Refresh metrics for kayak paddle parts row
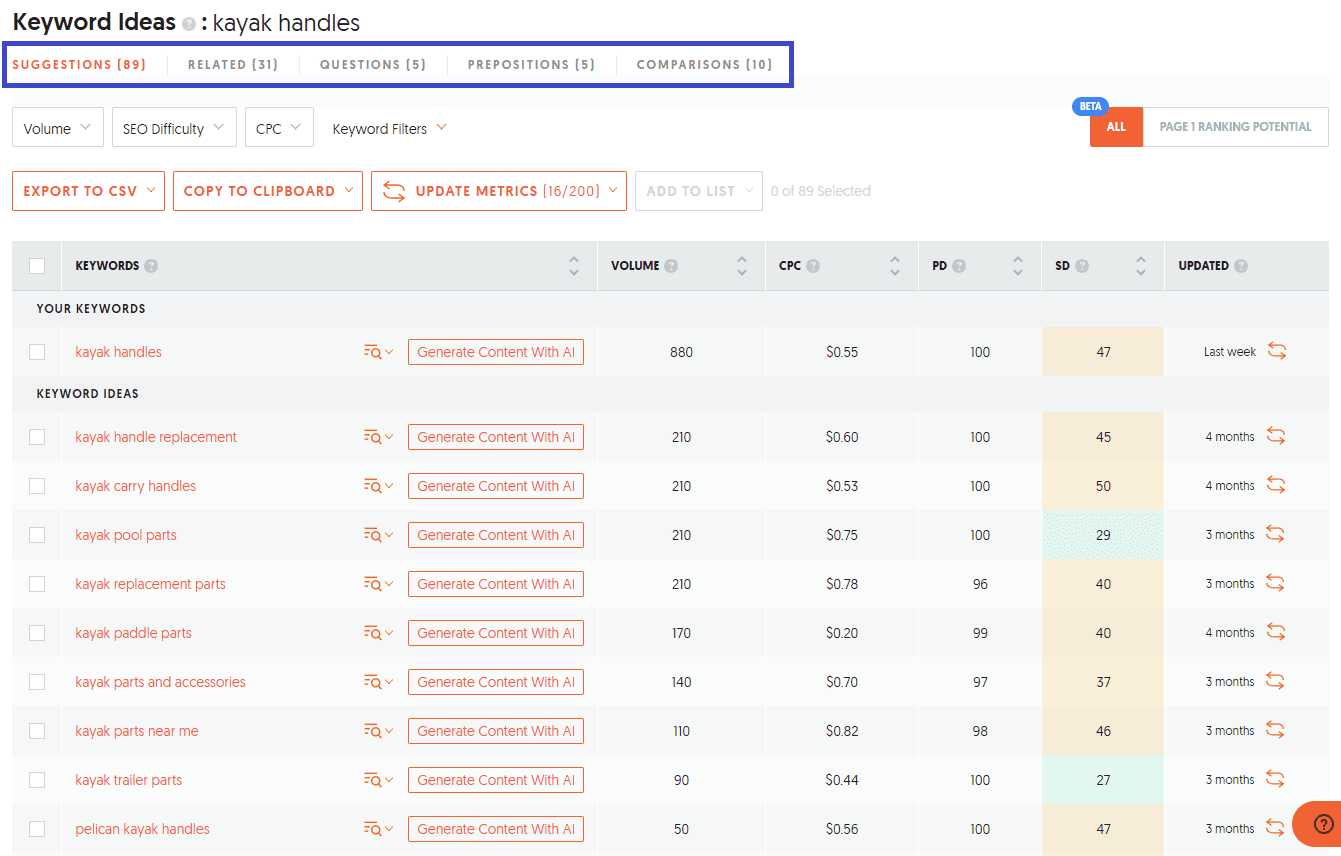The width and height of the screenshot is (1341, 856). click(1276, 632)
